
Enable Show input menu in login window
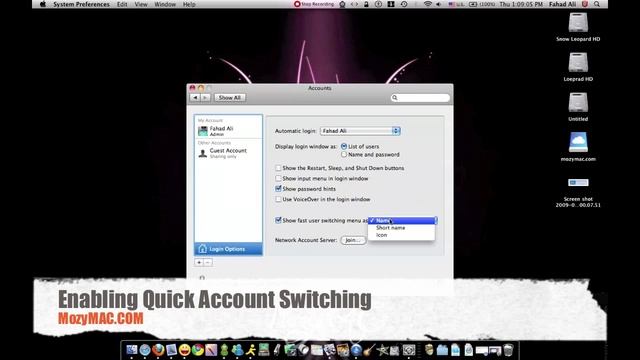[x=278, y=178]
